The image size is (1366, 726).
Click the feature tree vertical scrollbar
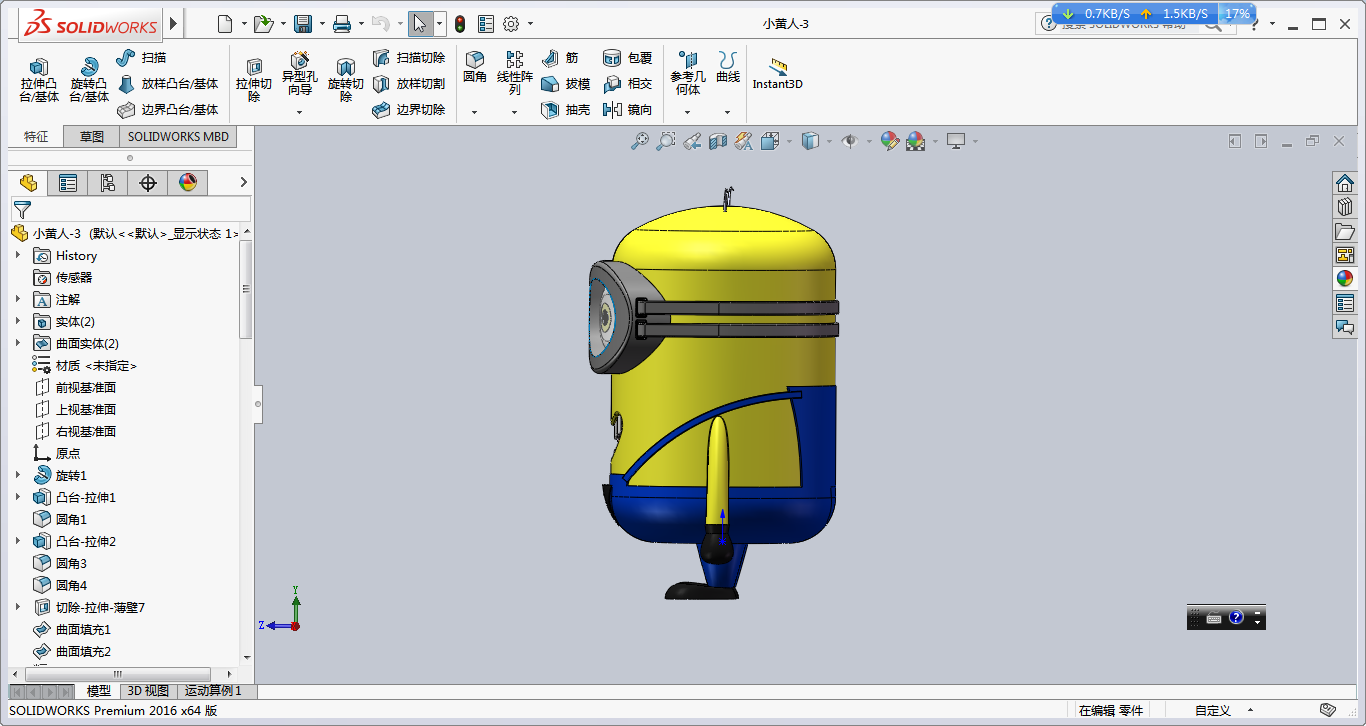click(x=246, y=289)
